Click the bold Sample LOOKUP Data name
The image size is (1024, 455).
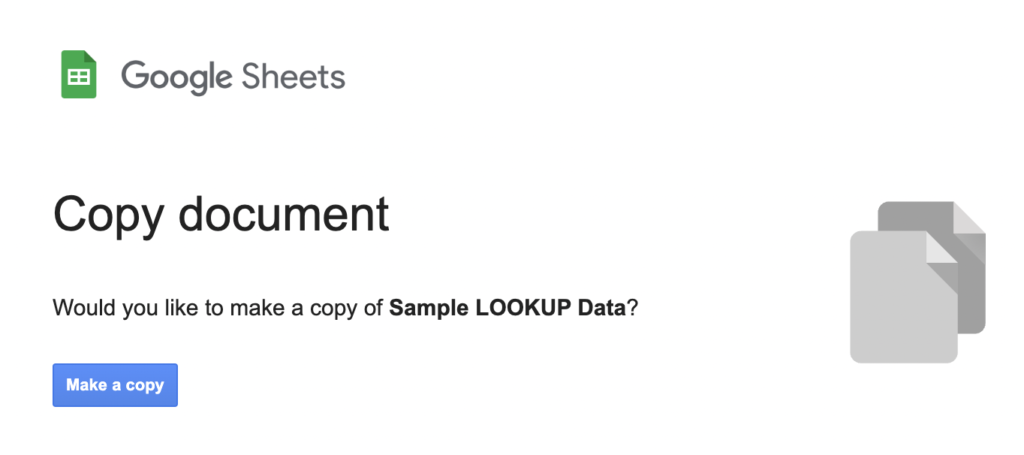point(507,307)
